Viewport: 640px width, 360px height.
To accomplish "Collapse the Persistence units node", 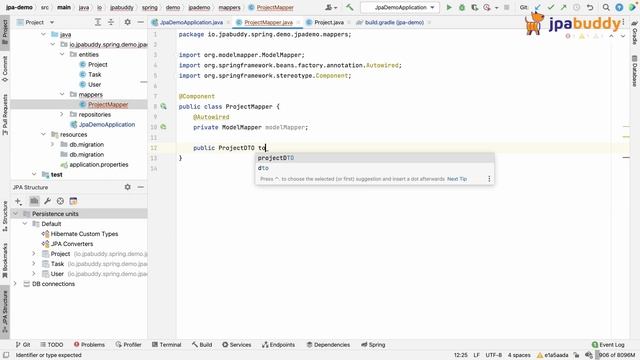I will pyautogui.click(x=16, y=214).
